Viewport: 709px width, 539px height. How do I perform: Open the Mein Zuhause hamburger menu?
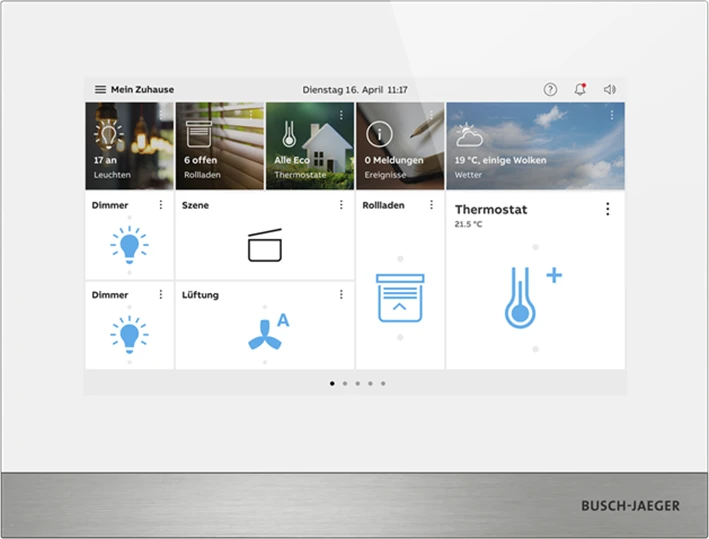pyautogui.click(x=100, y=90)
